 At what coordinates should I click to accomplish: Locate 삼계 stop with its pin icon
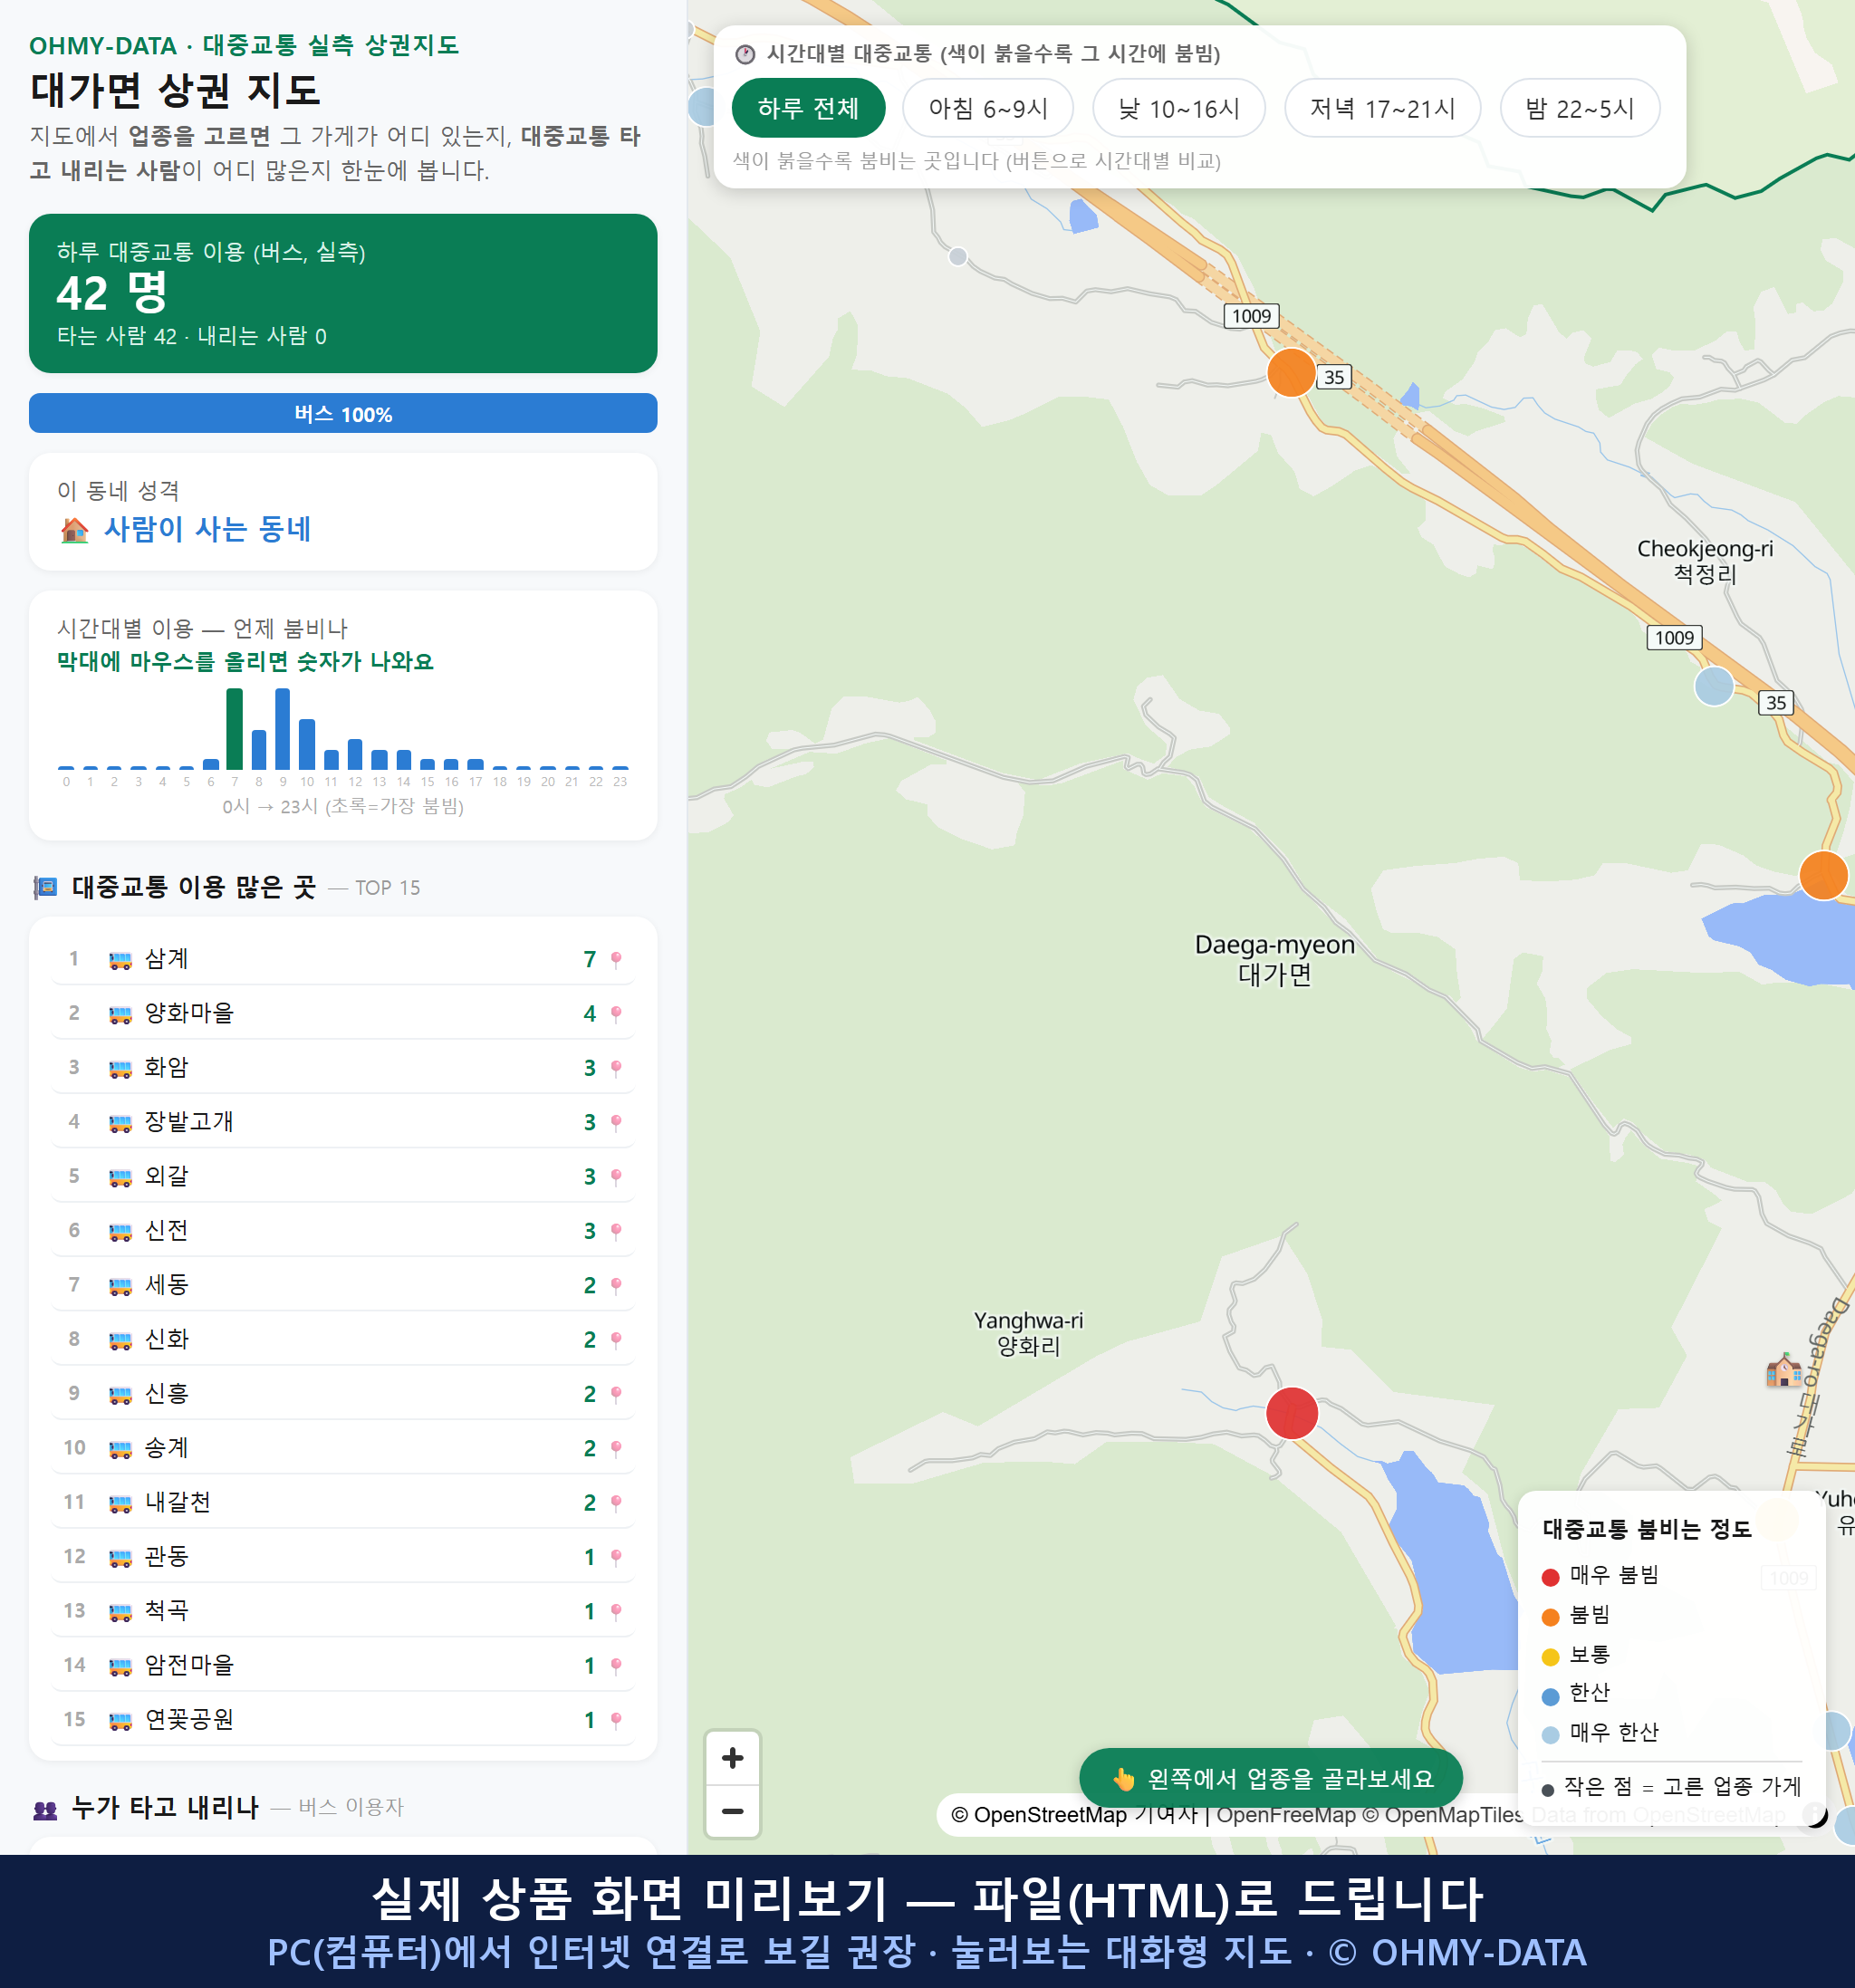pos(615,959)
